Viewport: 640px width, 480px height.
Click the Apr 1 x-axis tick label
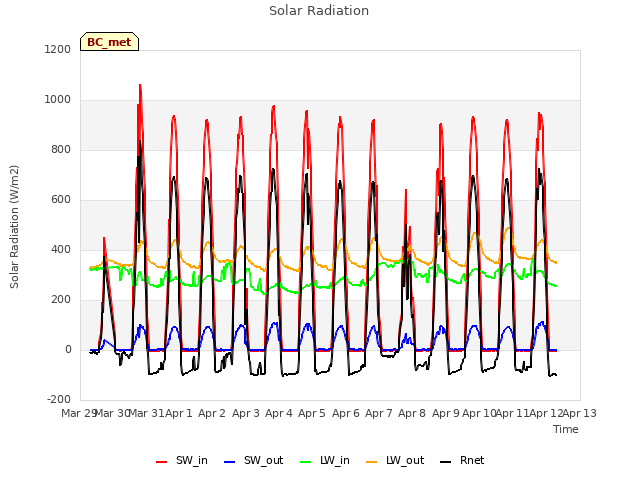[x=178, y=413]
